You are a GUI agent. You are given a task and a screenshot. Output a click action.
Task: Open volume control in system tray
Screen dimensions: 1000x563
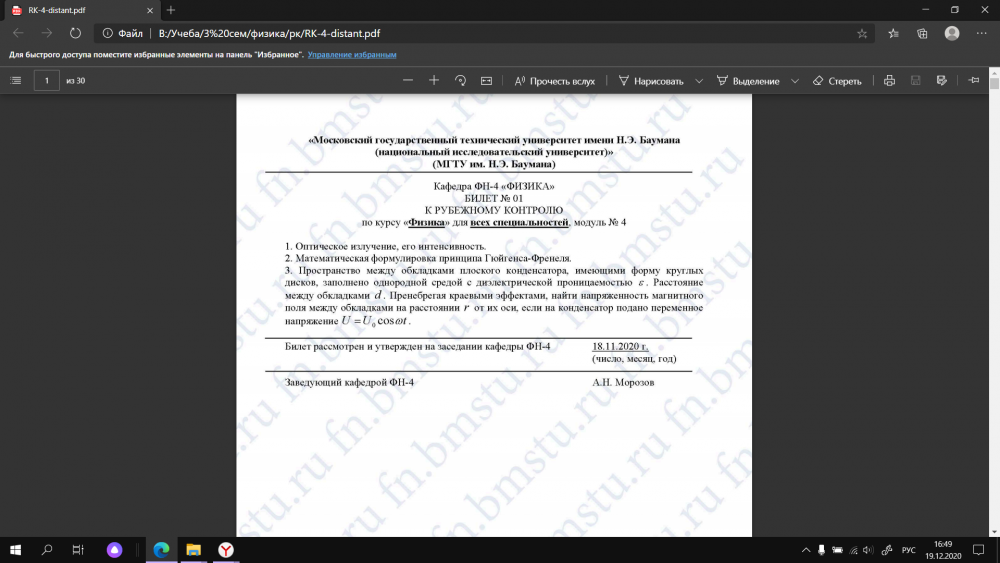click(x=868, y=550)
